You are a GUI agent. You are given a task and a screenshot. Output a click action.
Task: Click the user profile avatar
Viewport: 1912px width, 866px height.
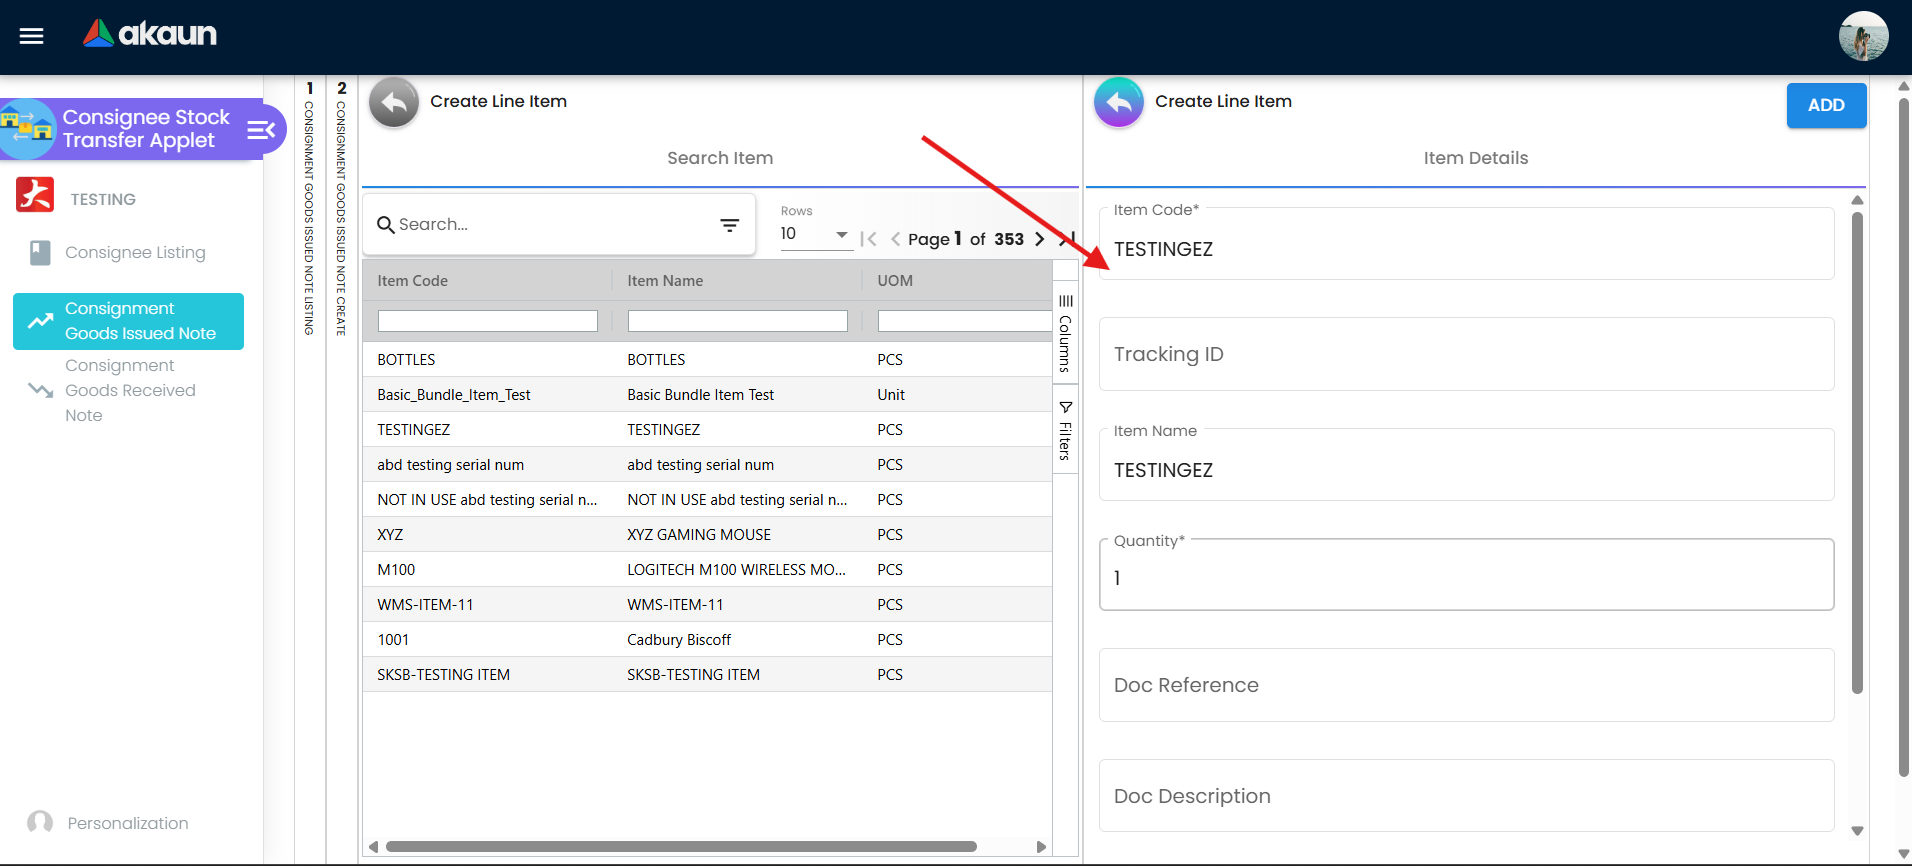click(x=1862, y=37)
